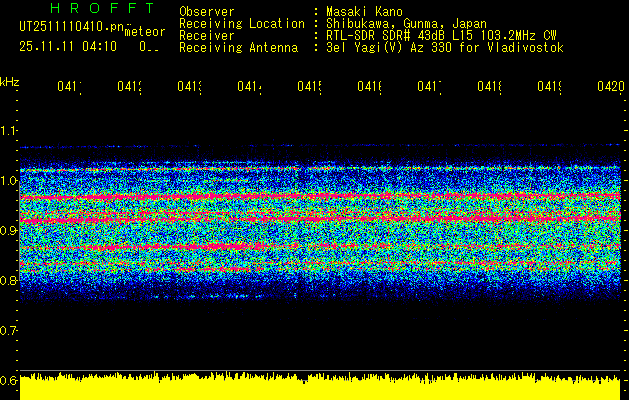Click the 0.6 frequency axis label
Viewport: 629px width, 400px height.
8,380
